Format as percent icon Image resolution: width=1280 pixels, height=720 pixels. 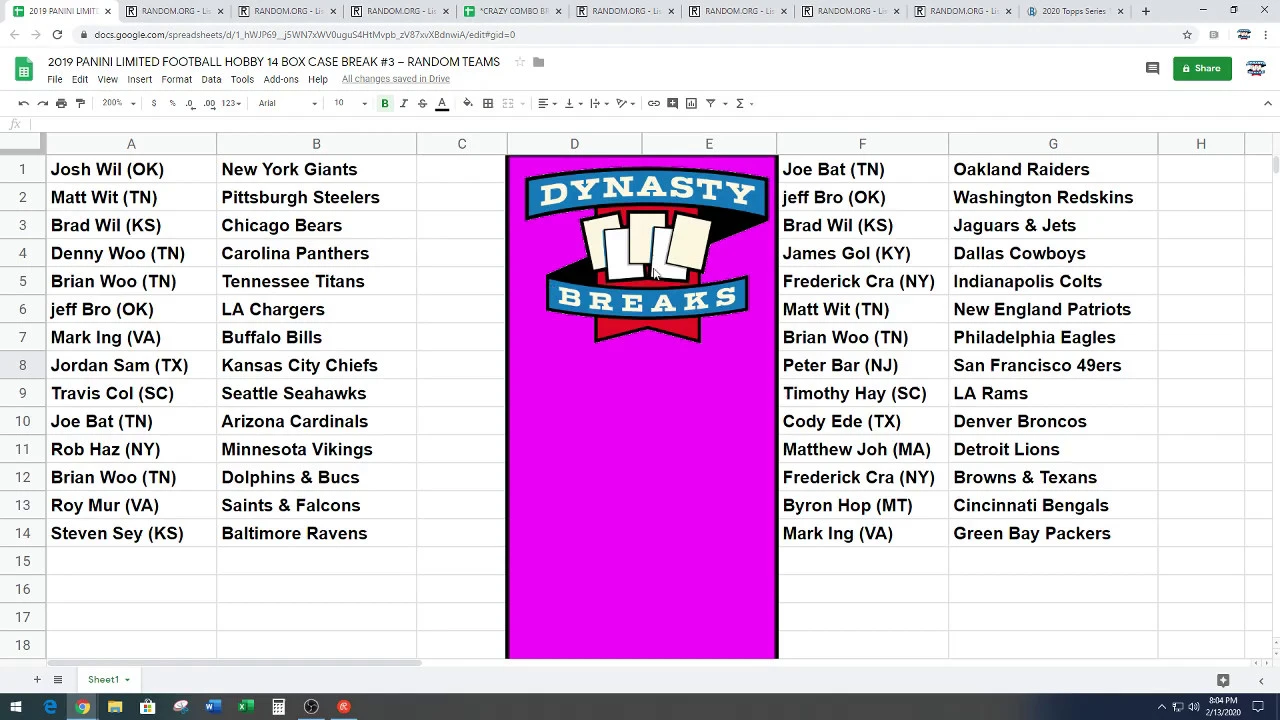pos(172,103)
